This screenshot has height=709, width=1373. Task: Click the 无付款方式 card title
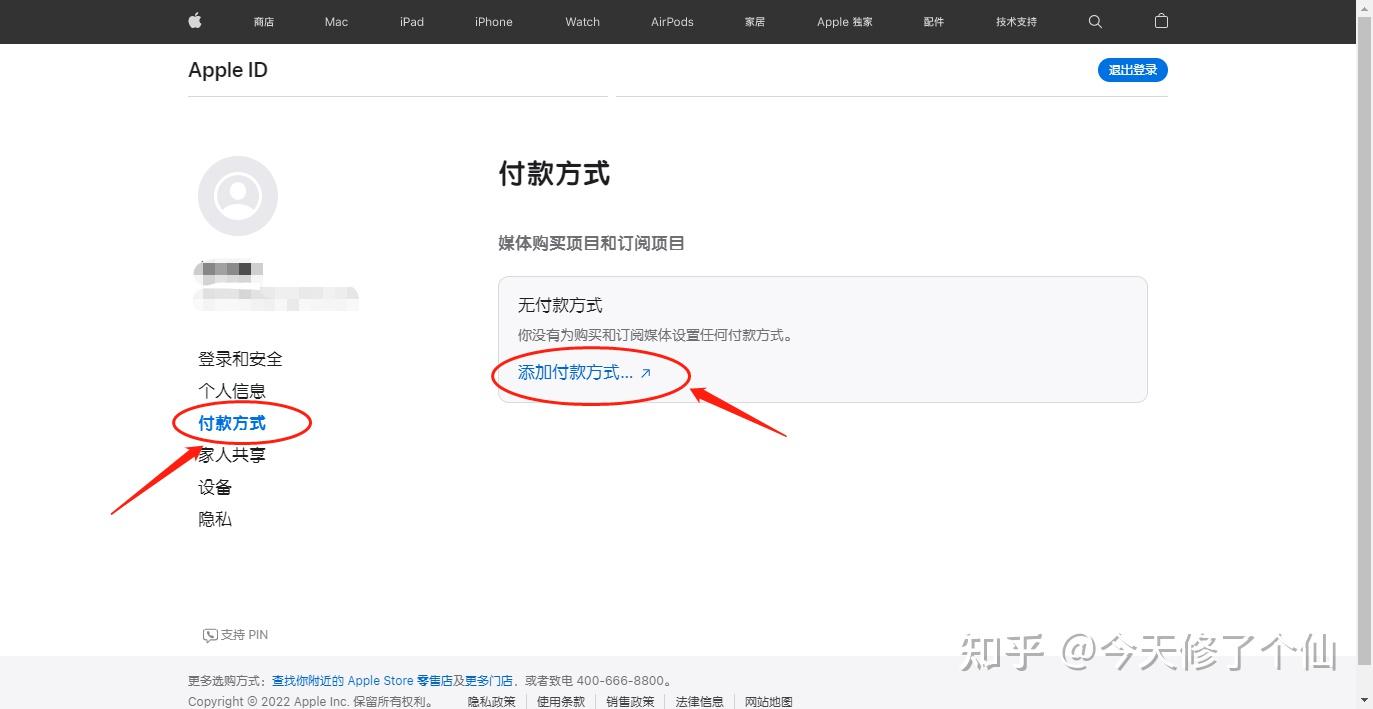pos(560,305)
